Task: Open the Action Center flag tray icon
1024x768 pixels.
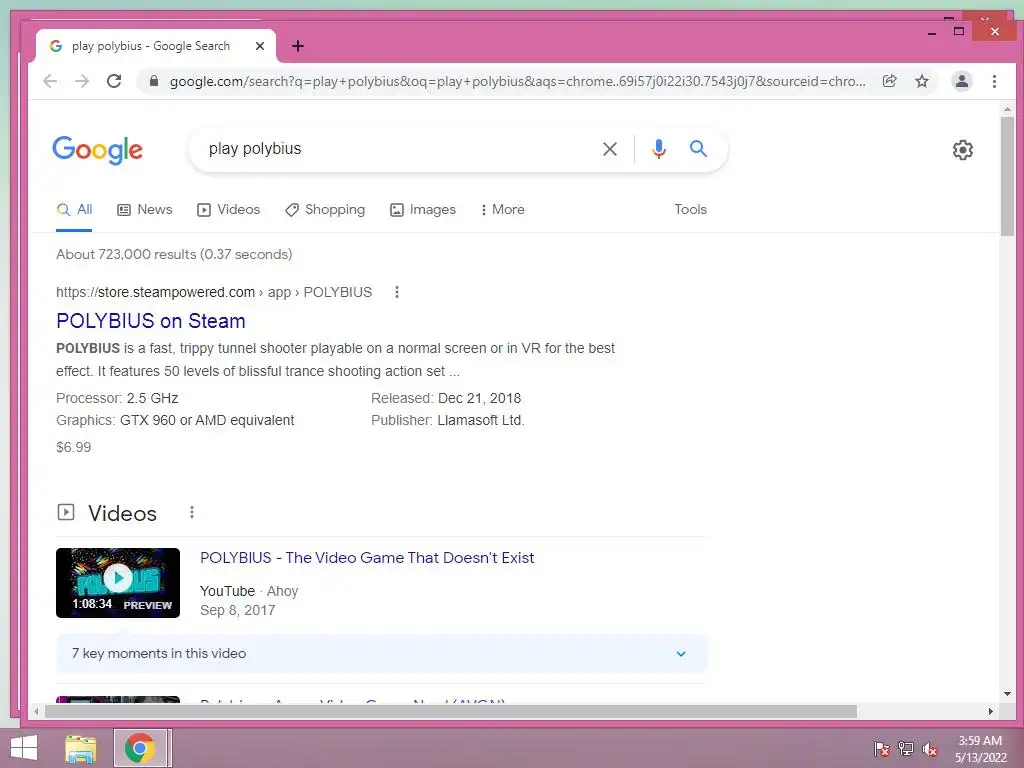Action: 882,748
